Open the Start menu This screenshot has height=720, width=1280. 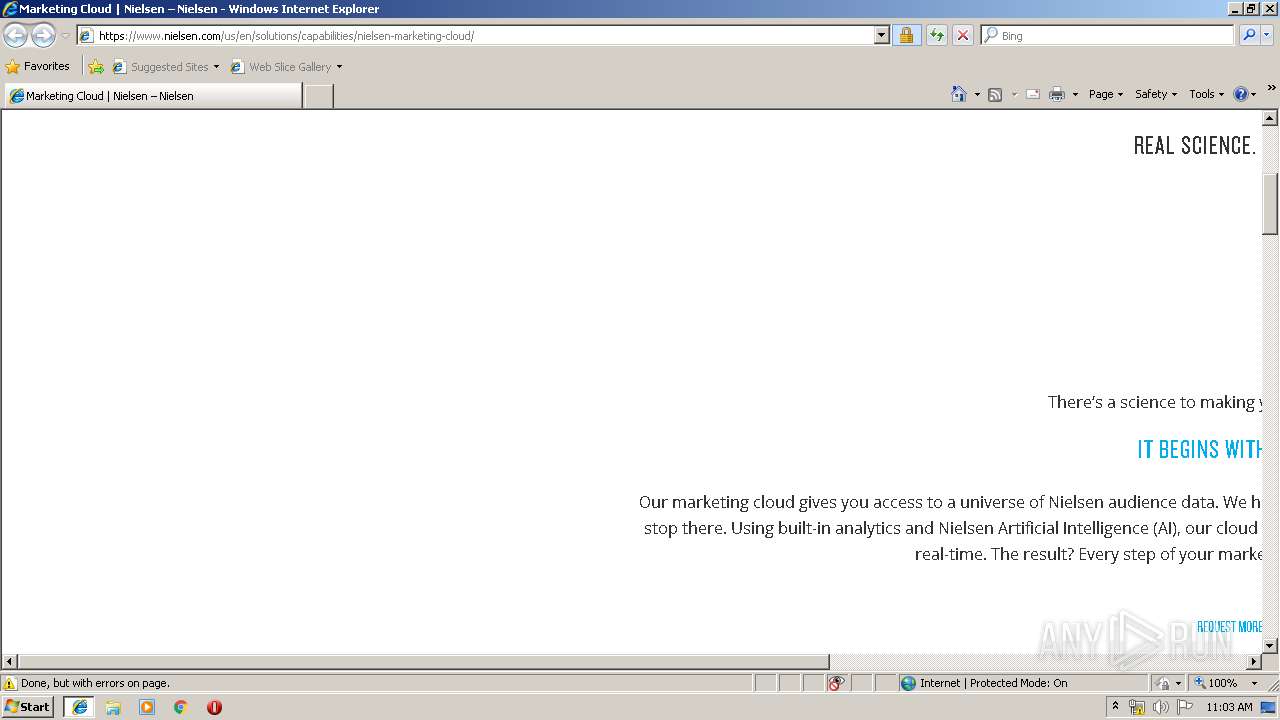(28, 706)
